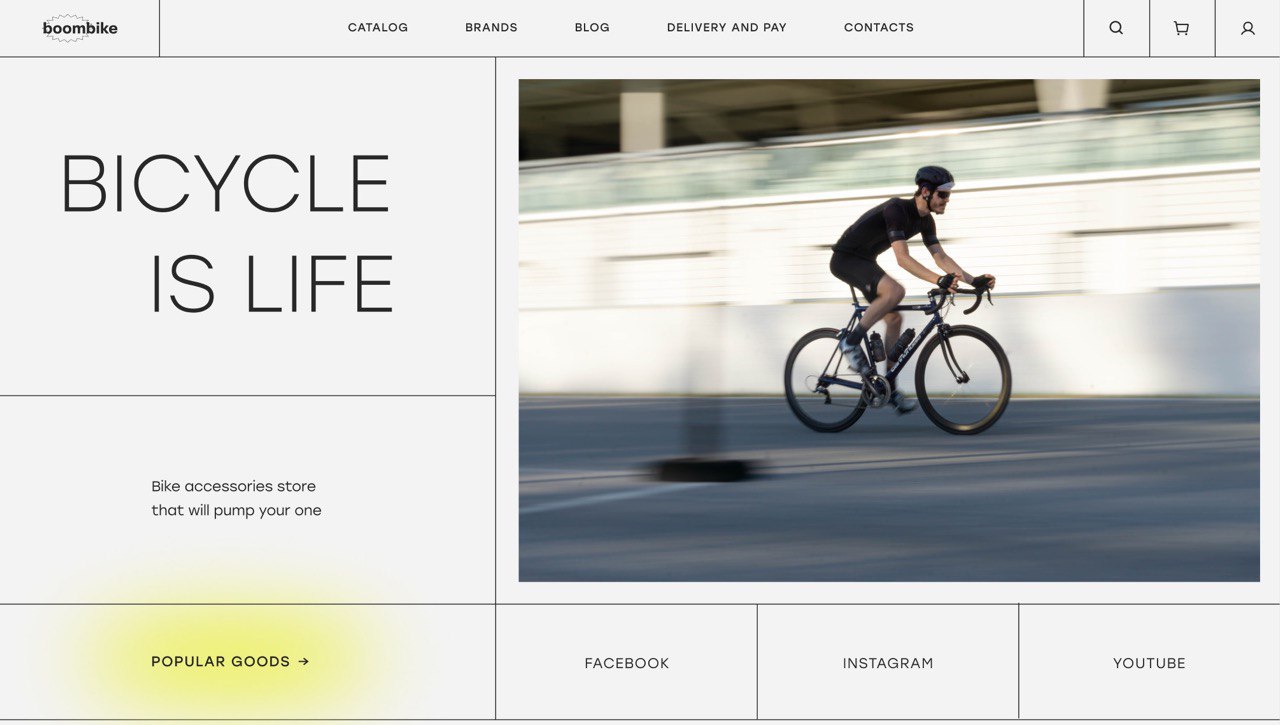Click the bike accessories store tagline

[236, 498]
